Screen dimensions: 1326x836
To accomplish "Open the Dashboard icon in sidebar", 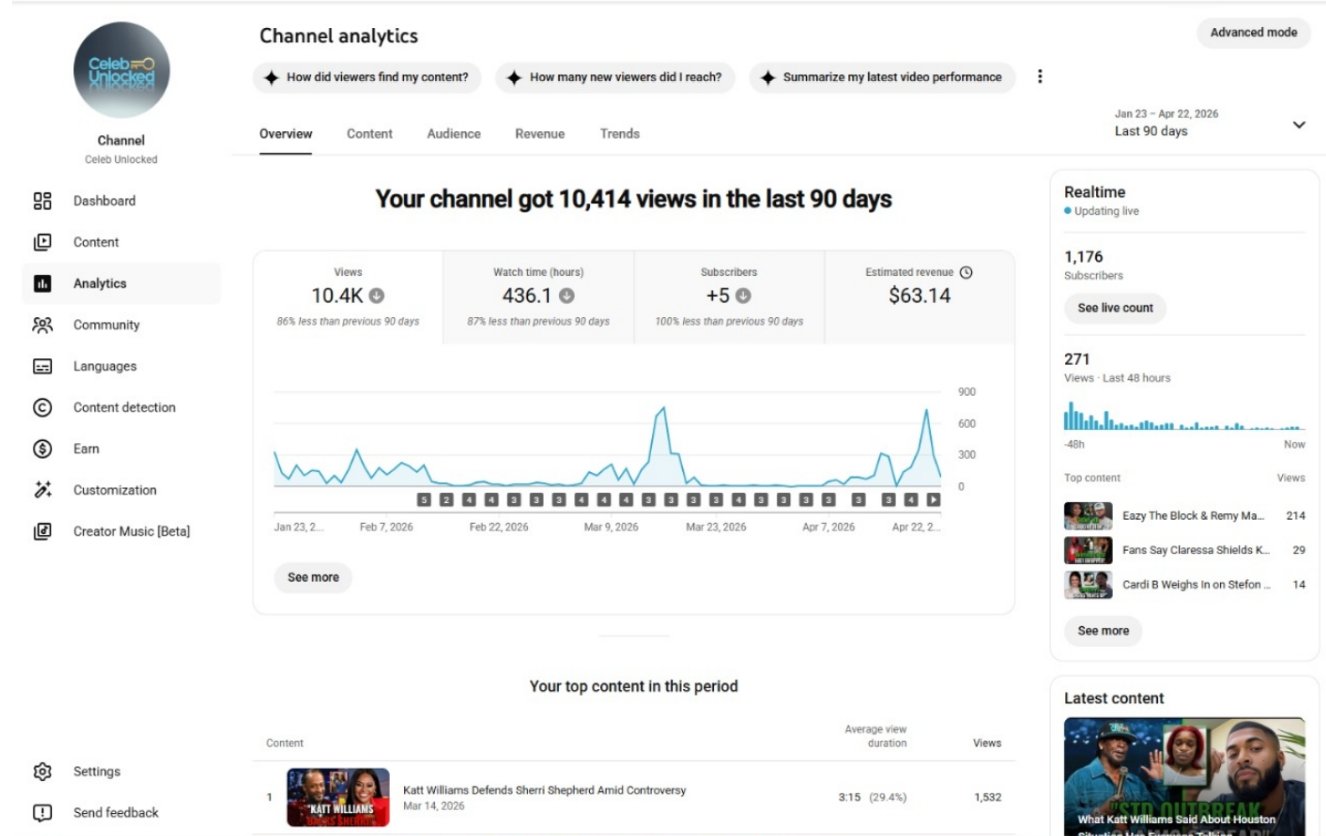I will pyautogui.click(x=42, y=201).
